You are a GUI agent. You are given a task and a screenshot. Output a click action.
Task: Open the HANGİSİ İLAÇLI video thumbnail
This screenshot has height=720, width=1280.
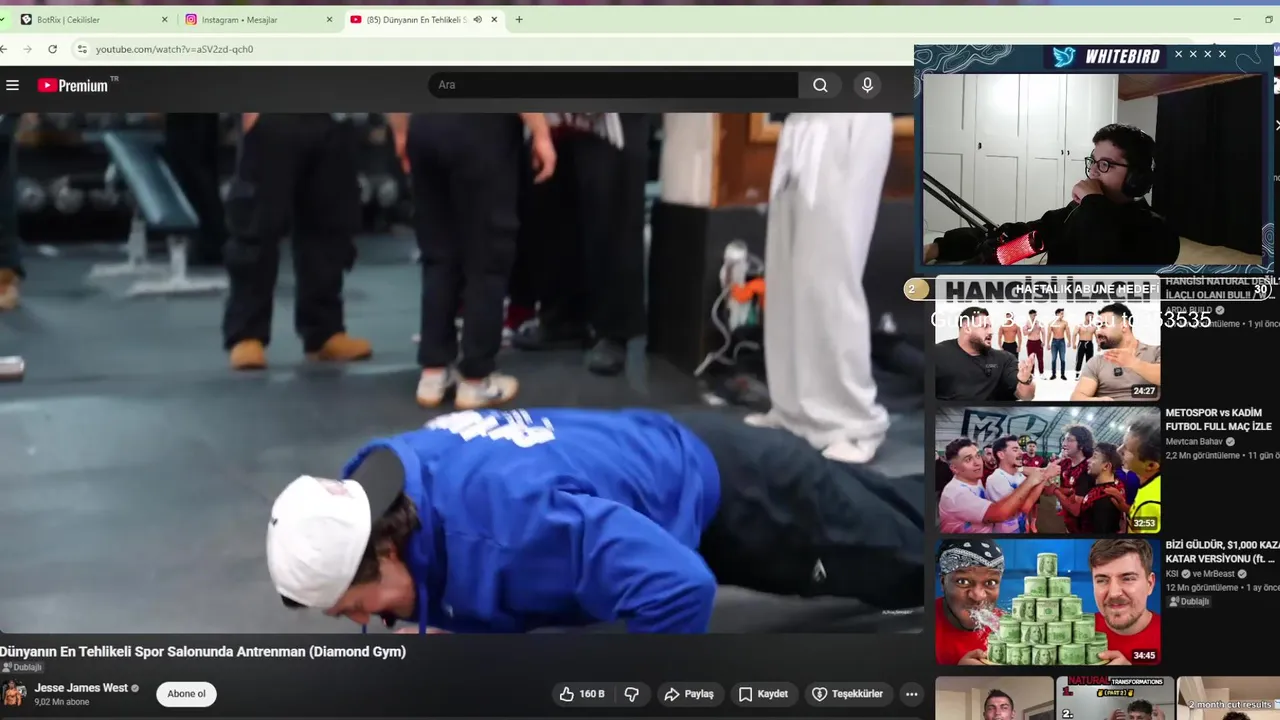pos(1047,337)
